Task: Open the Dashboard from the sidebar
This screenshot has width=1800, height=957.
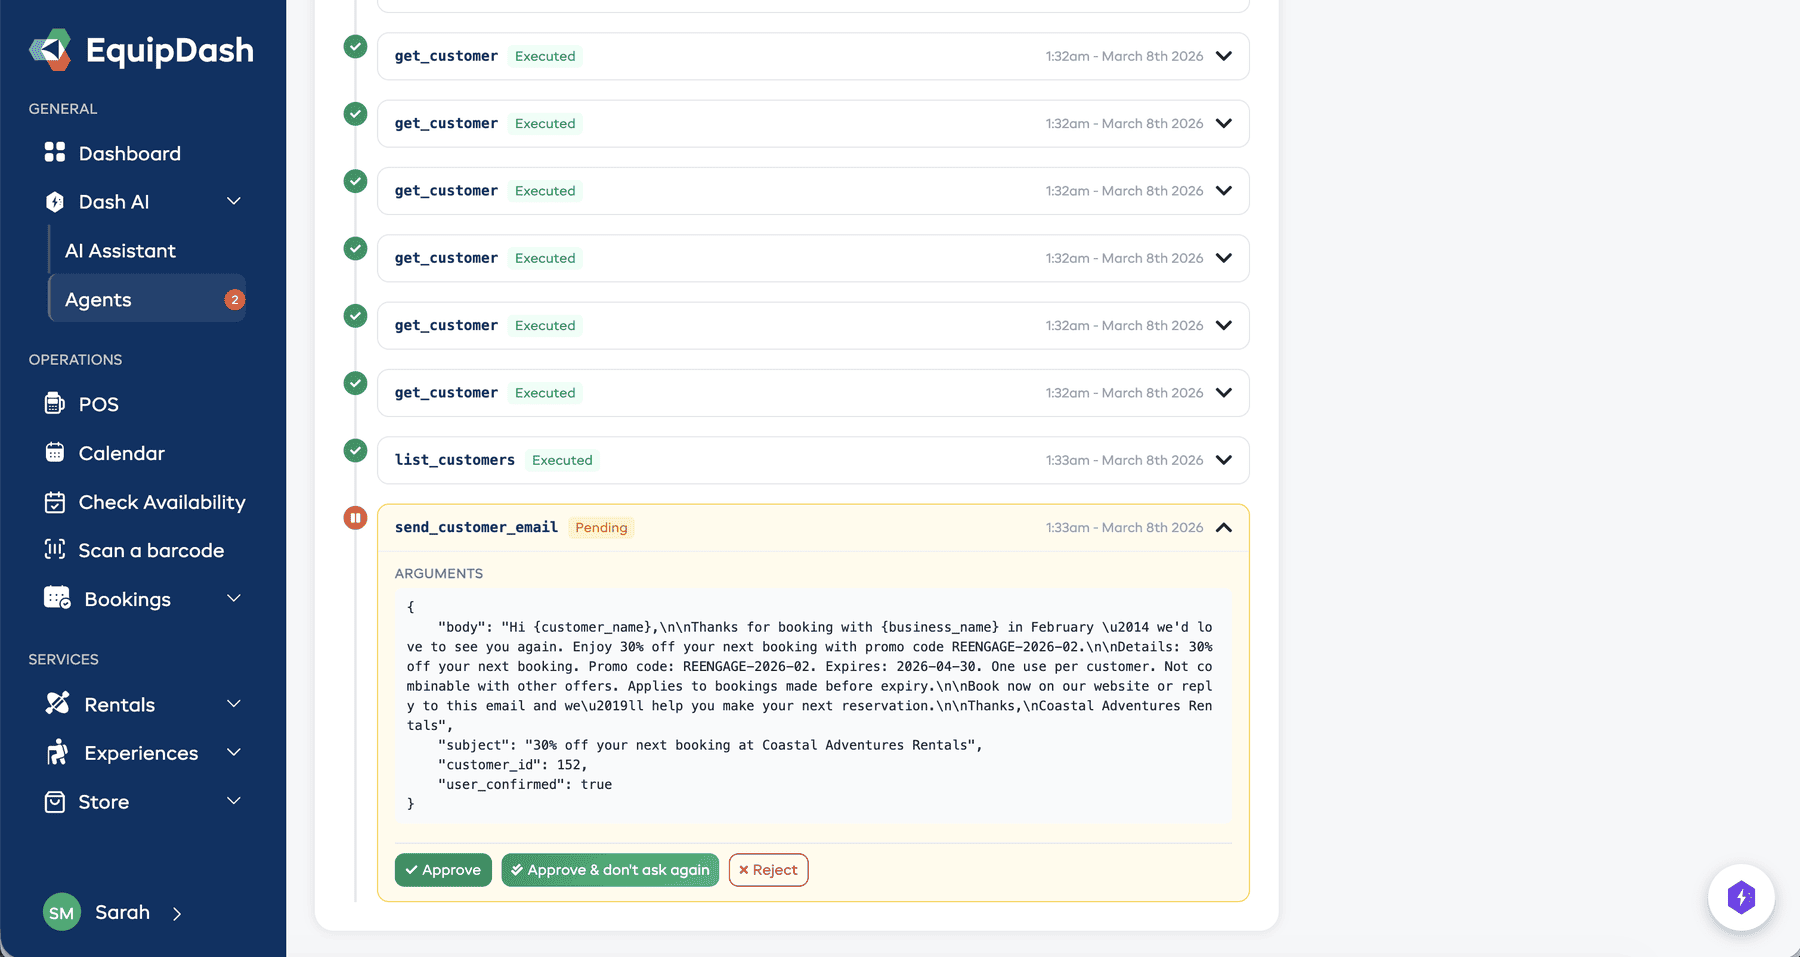Action: click(56, 152)
